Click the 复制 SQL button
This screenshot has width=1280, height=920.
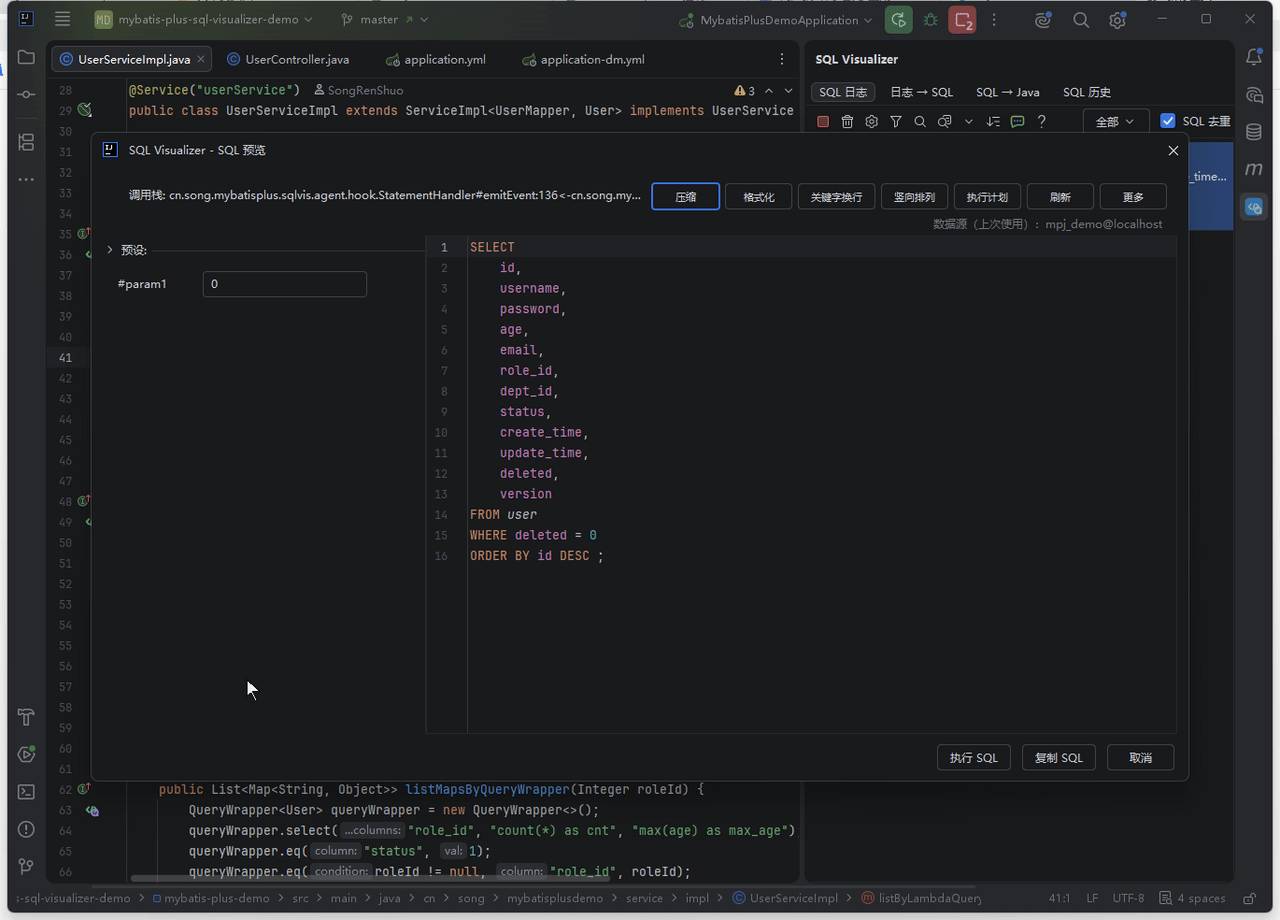pyautogui.click(x=1059, y=758)
